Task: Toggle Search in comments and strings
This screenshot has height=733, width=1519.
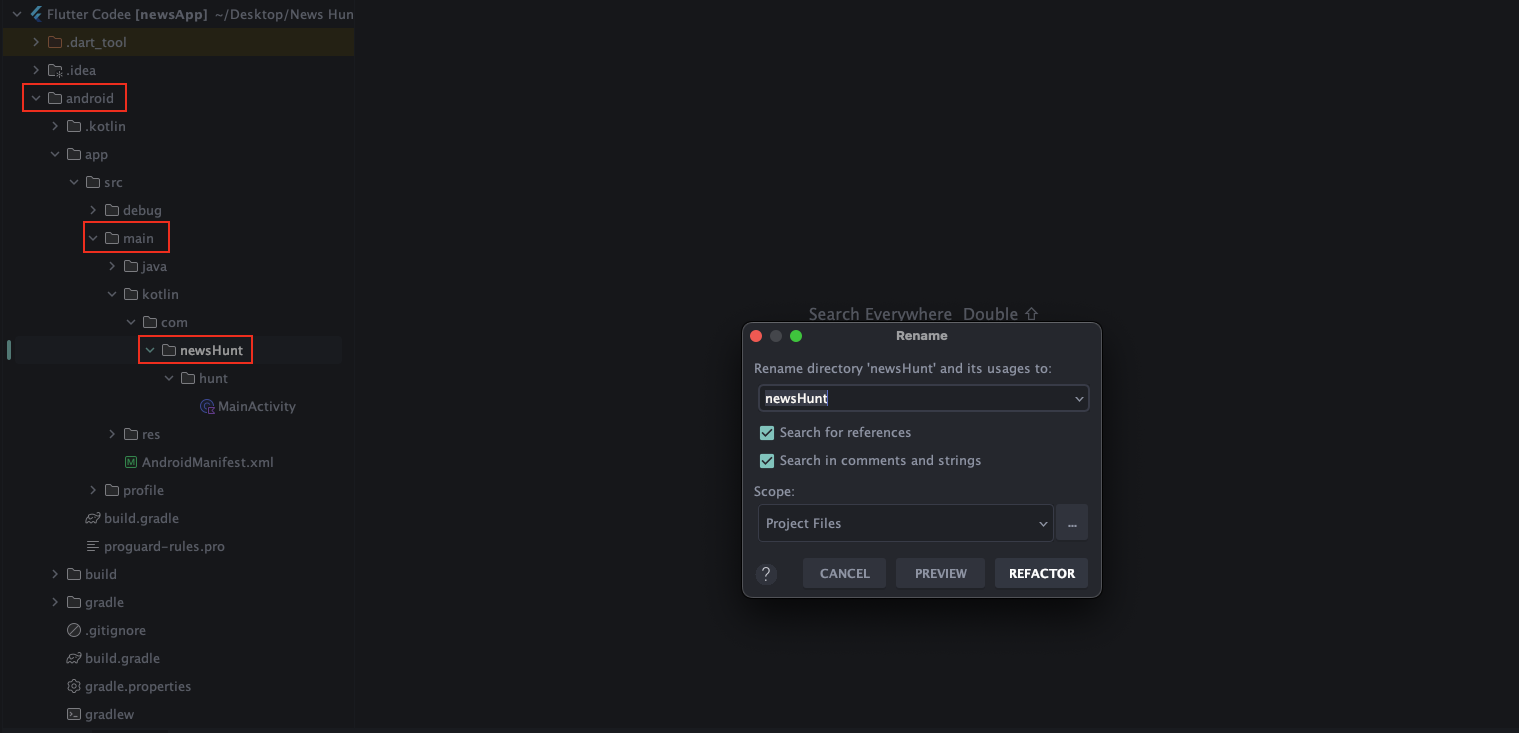Action: coord(767,461)
